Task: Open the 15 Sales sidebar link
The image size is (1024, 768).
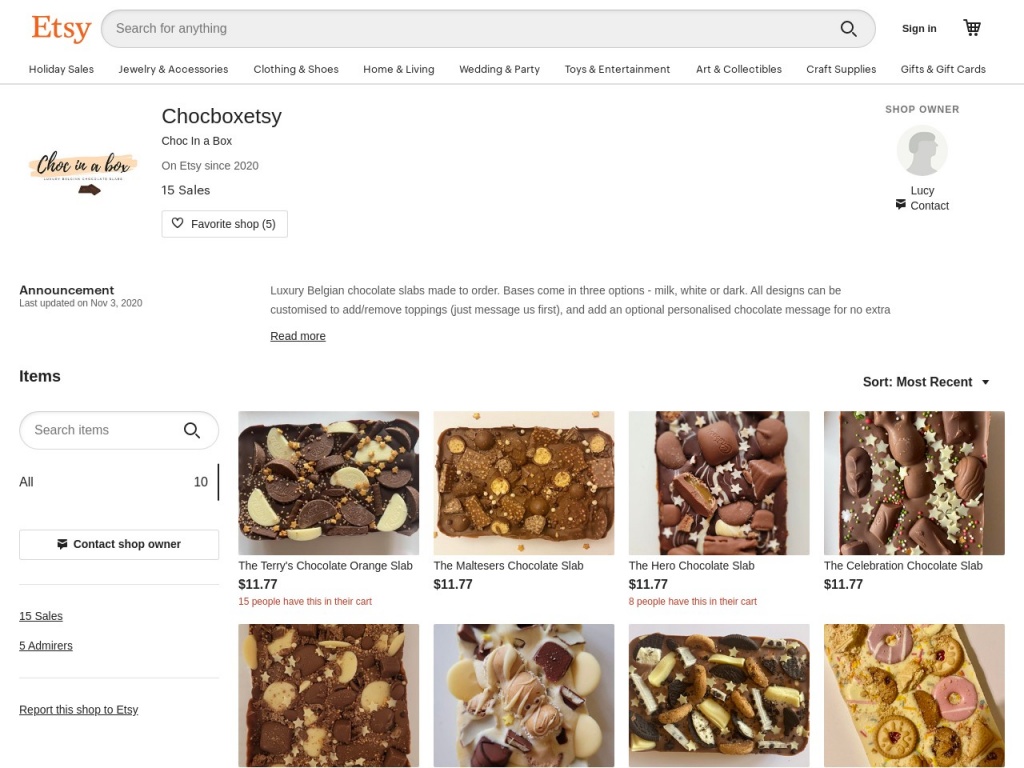Action: coord(41,616)
